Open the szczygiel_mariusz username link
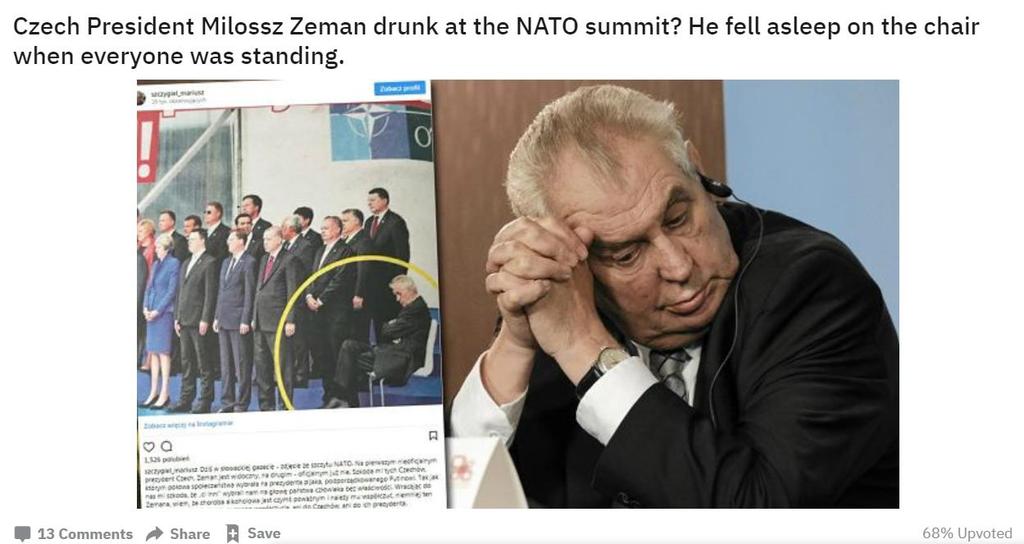Viewport: 1024px width, 544px height. 178,93
